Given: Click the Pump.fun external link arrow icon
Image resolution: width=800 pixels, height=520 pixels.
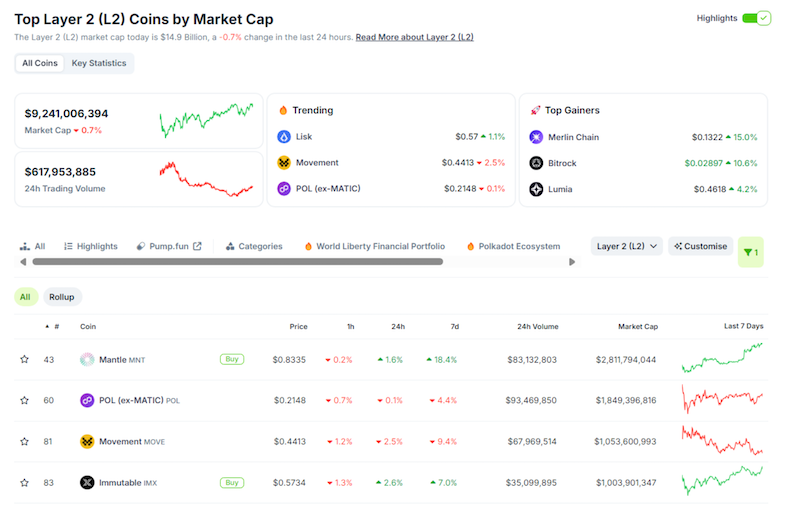Looking at the screenshot, I should coord(197,246).
